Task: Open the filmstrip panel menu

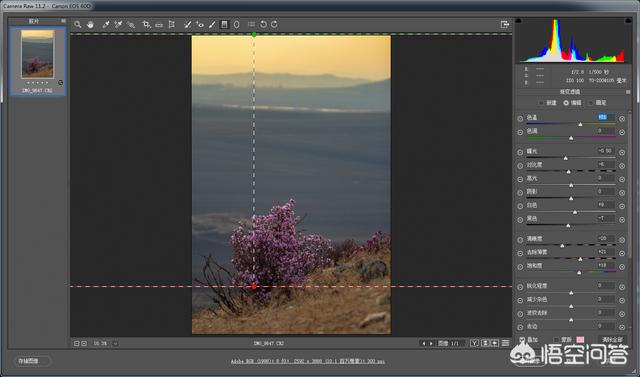Action: pos(63,20)
